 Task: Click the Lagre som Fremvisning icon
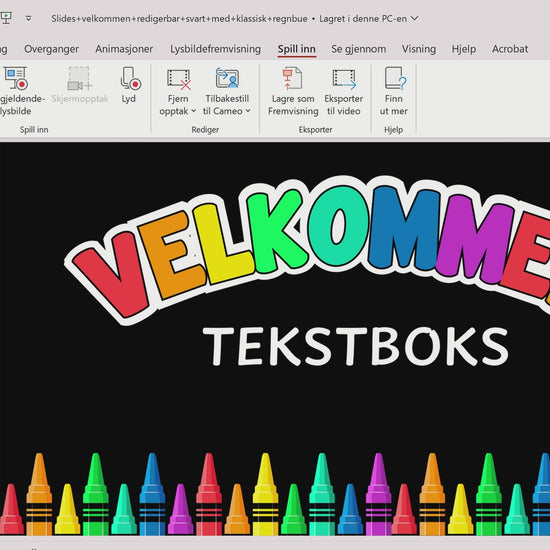tap(292, 78)
